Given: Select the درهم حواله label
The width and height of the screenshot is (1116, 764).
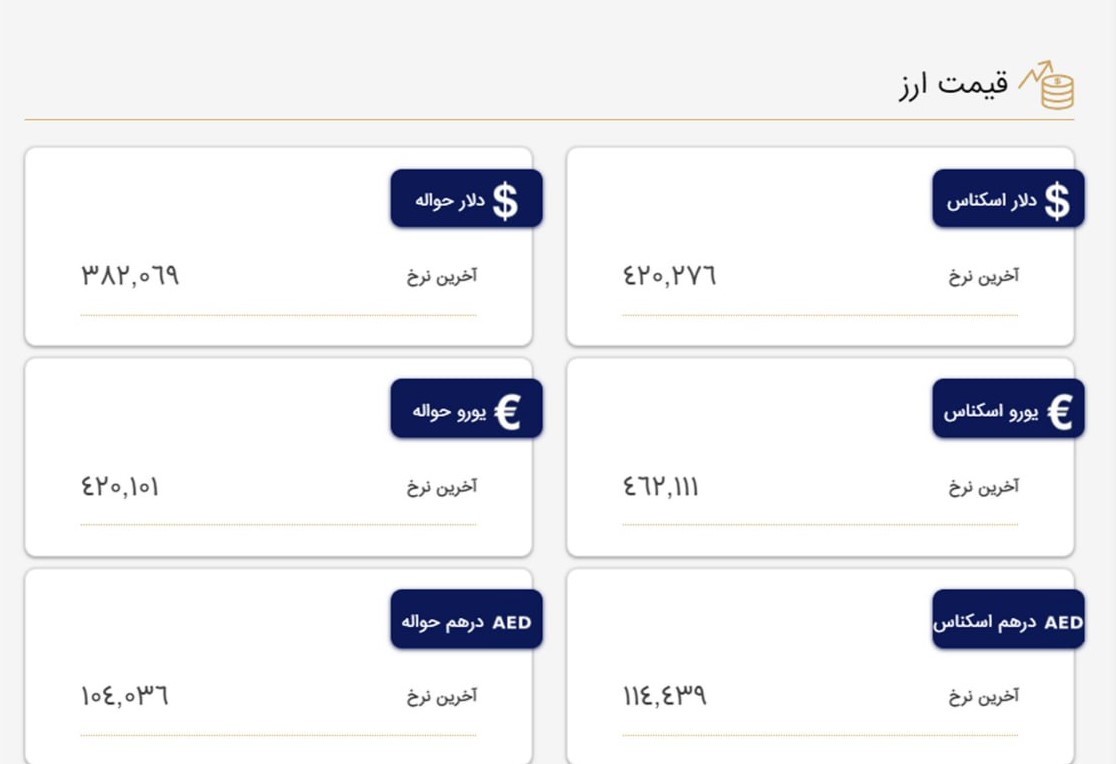Looking at the screenshot, I should tap(442, 622).
